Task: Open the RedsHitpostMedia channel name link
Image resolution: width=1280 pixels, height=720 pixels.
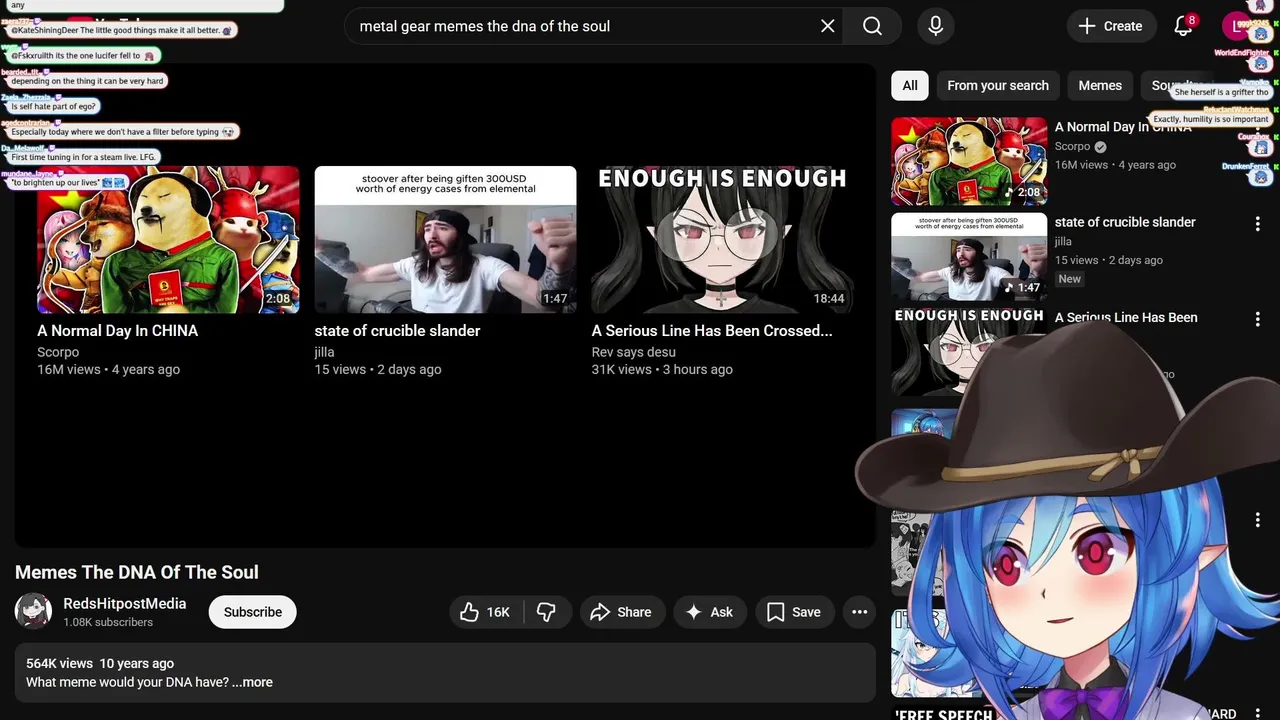Action: coord(125,603)
